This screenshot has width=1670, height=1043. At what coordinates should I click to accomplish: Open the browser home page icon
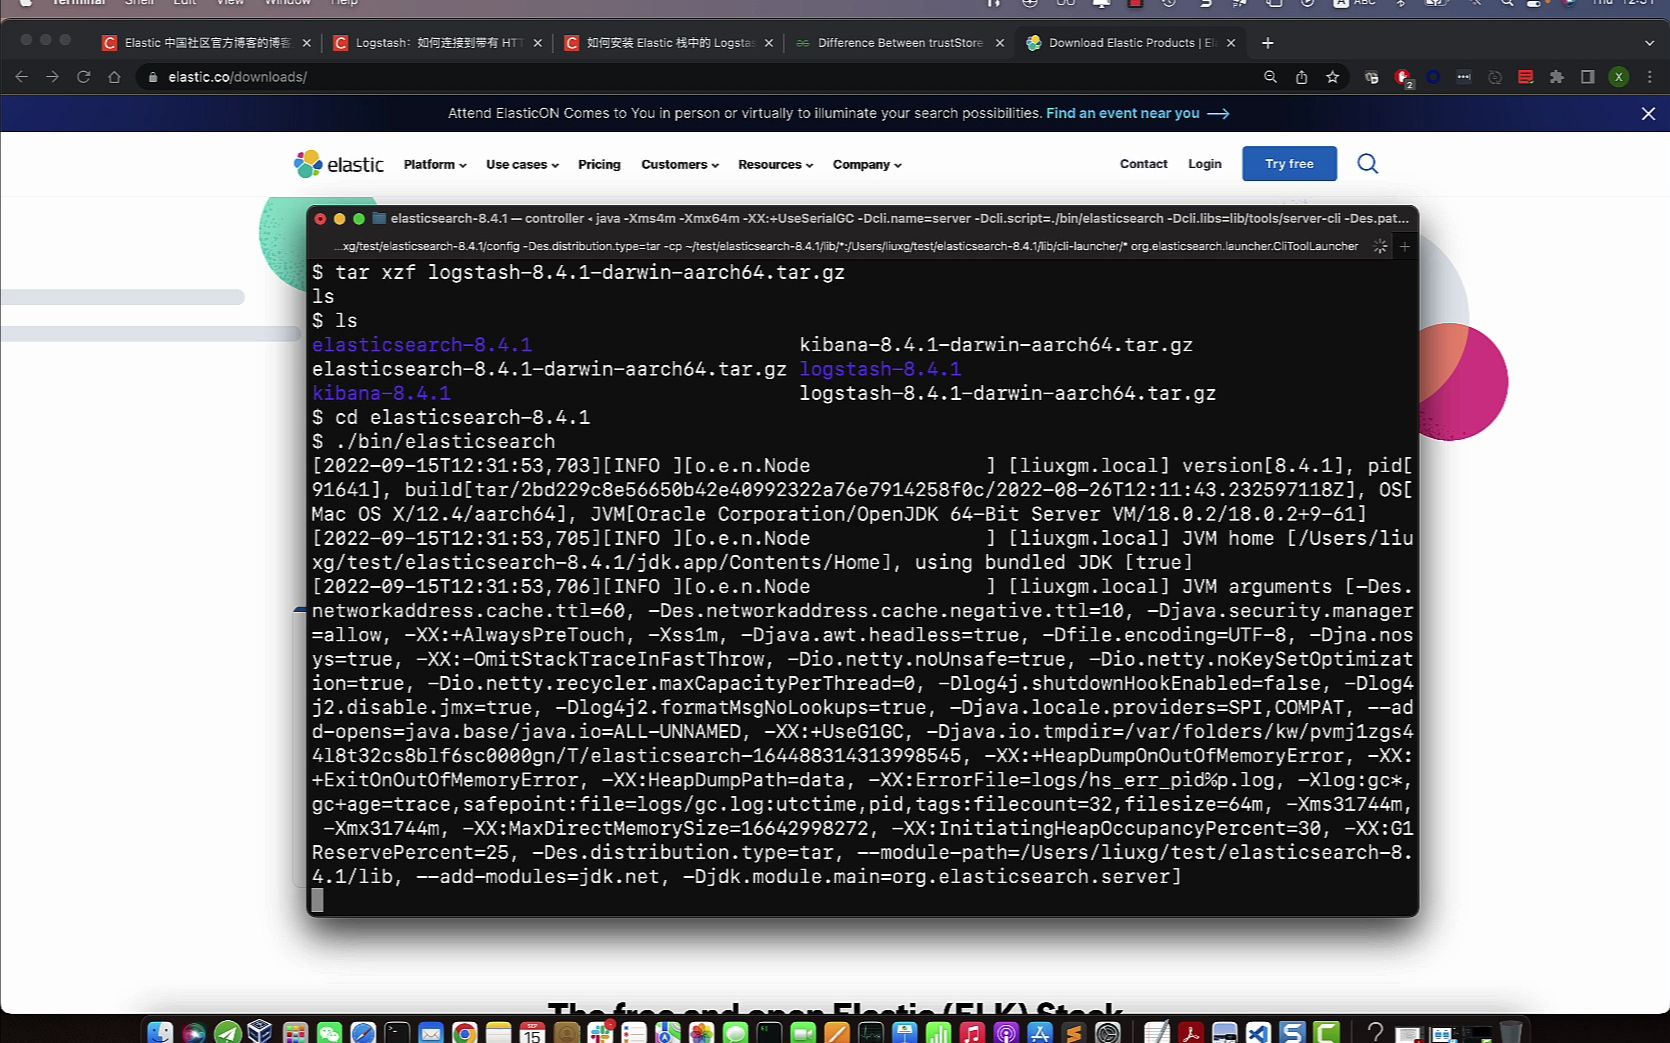pos(114,77)
